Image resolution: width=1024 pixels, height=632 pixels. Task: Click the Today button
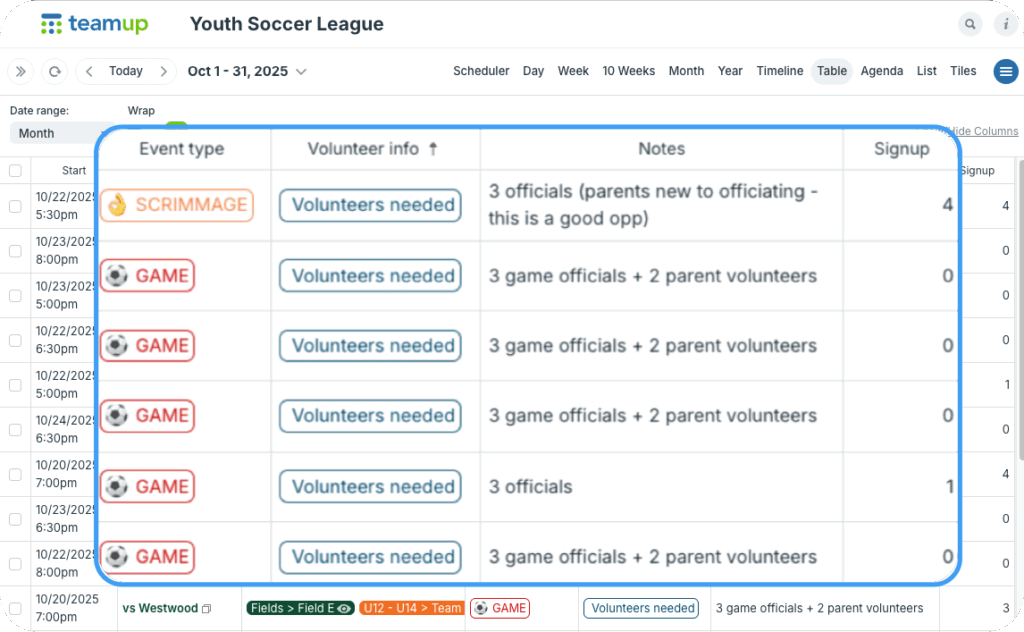click(x=126, y=71)
